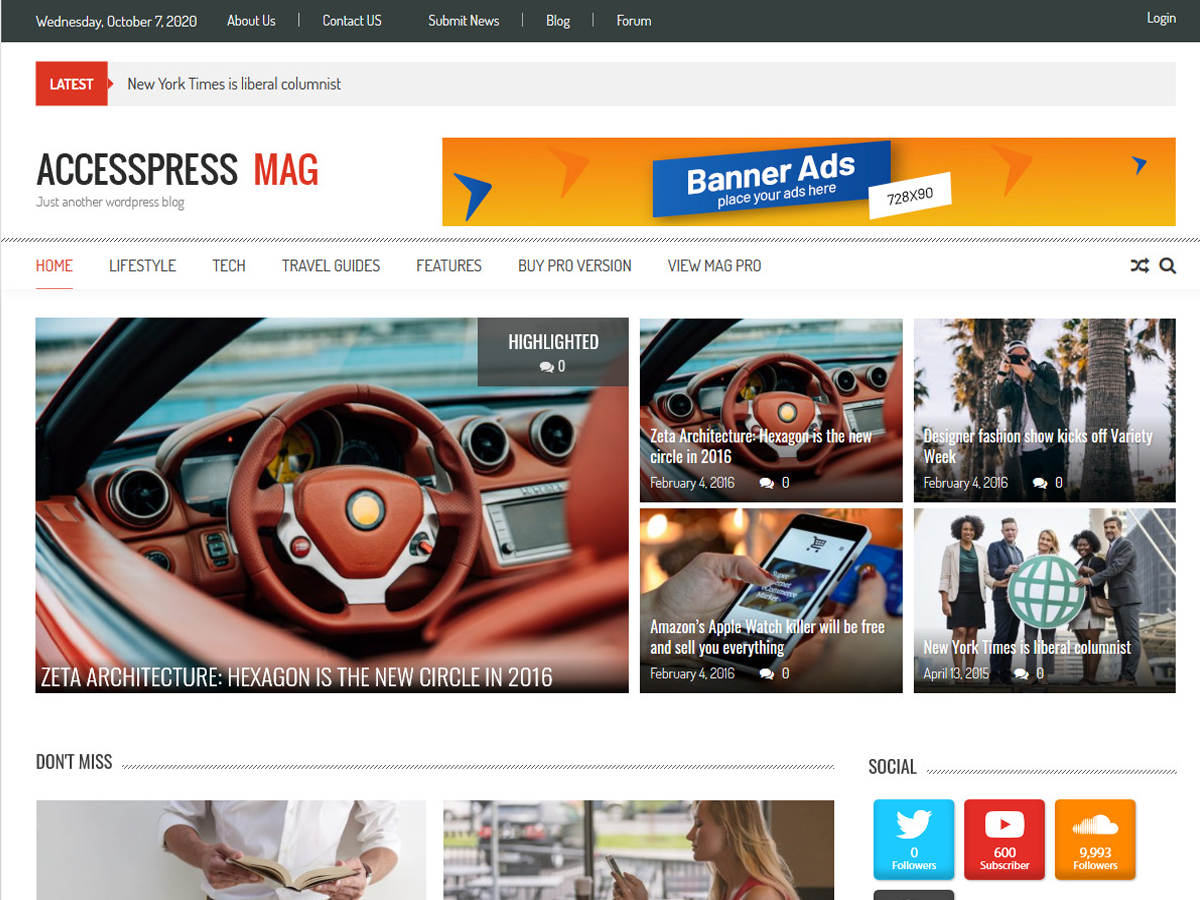
Task: Click the Banner Ads 728x90 image
Action: tap(808, 182)
